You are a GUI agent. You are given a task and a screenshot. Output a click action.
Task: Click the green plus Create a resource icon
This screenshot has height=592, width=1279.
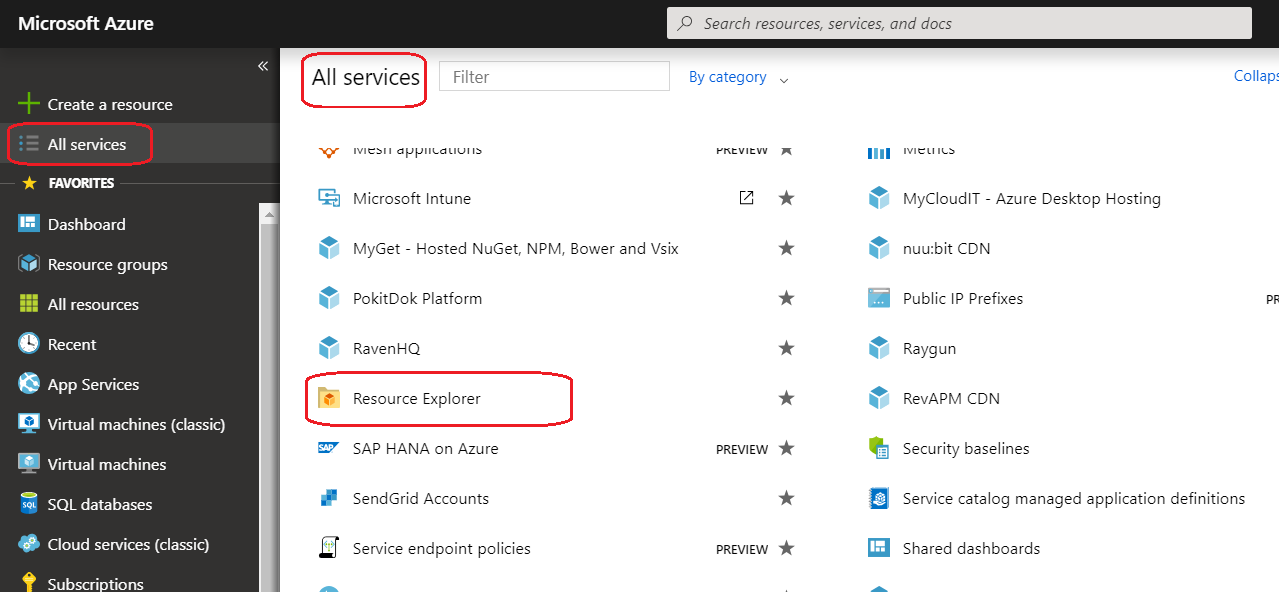(29, 104)
